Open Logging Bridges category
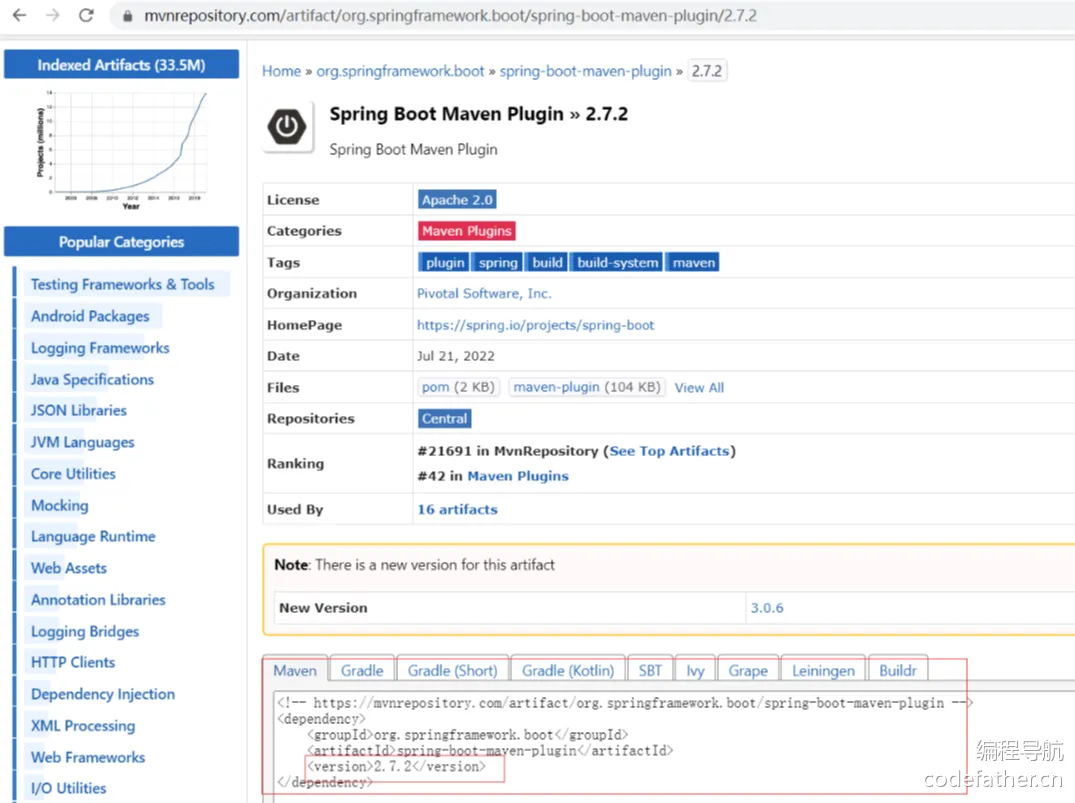The image size is (1075, 803). [x=84, y=631]
